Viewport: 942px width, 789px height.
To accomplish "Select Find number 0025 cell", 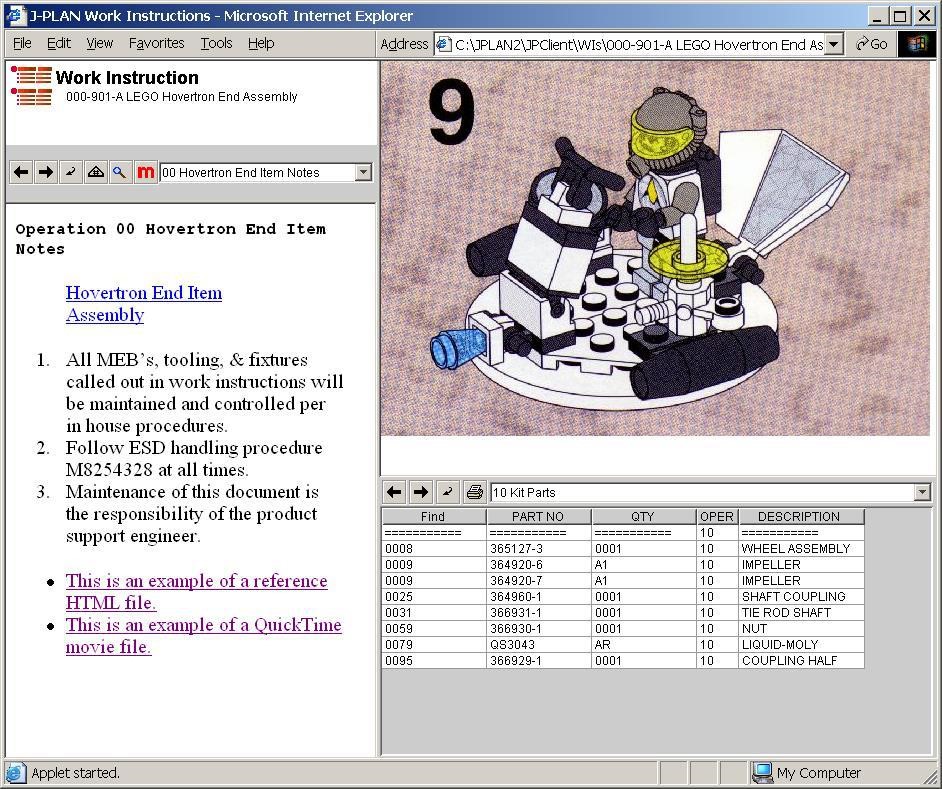I will click(x=434, y=597).
